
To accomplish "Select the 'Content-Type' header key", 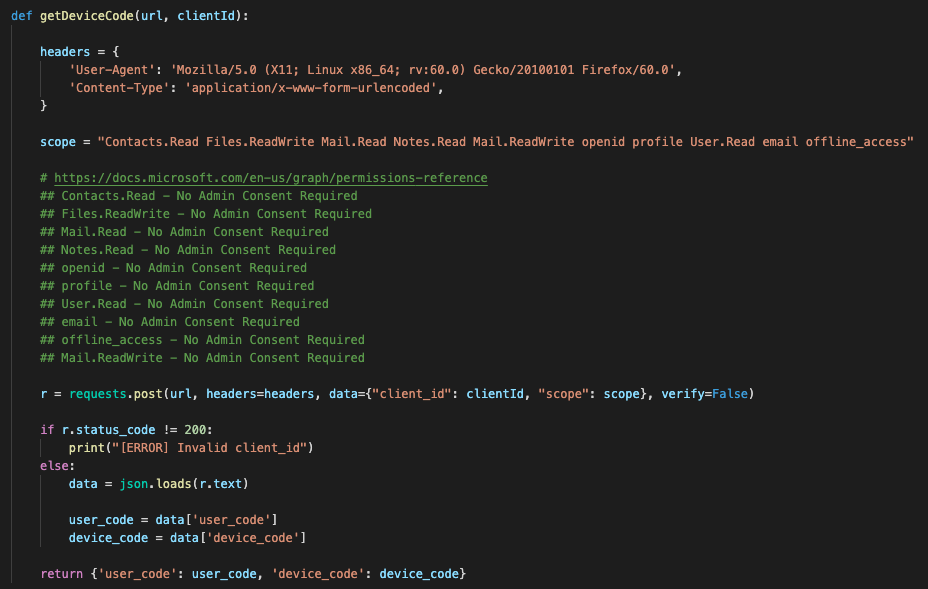I will (x=112, y=88).
